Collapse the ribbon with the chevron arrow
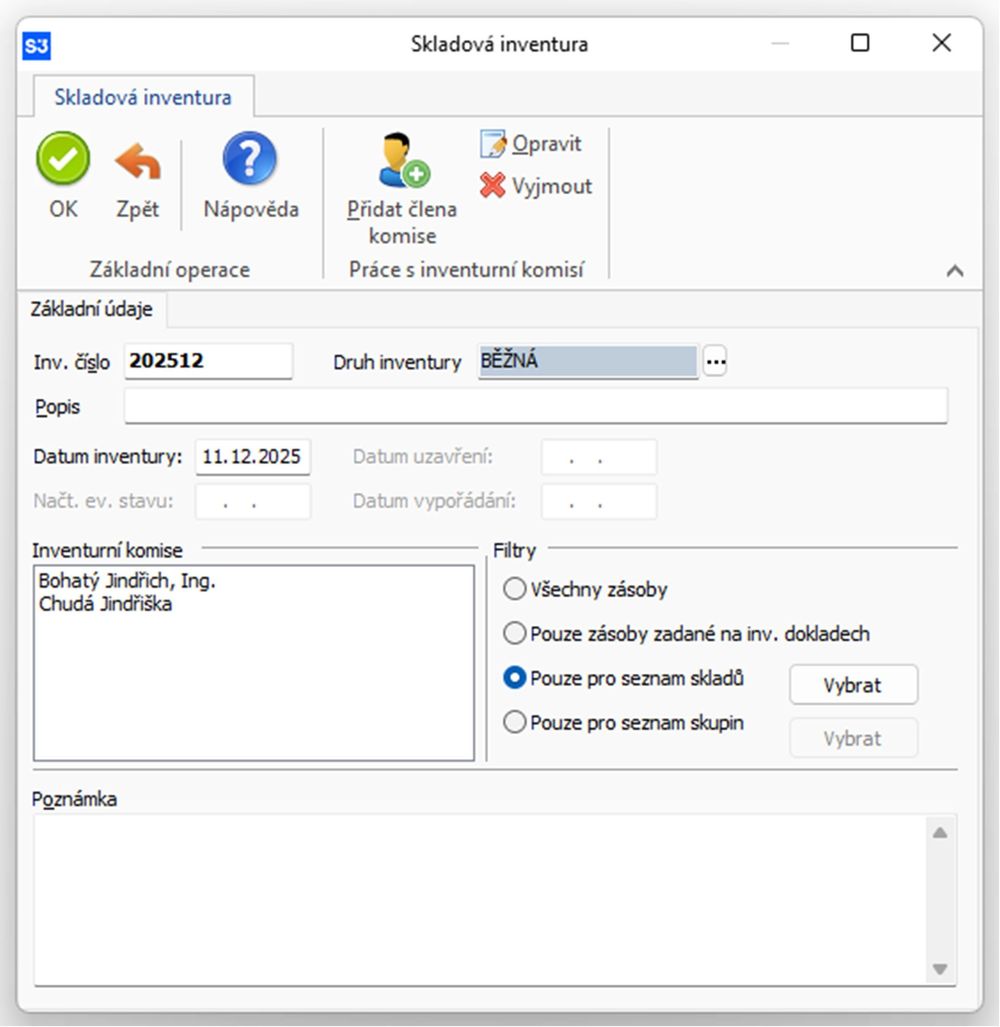The width and height of the screenshot is (1000, 1027). click(955, 270)
